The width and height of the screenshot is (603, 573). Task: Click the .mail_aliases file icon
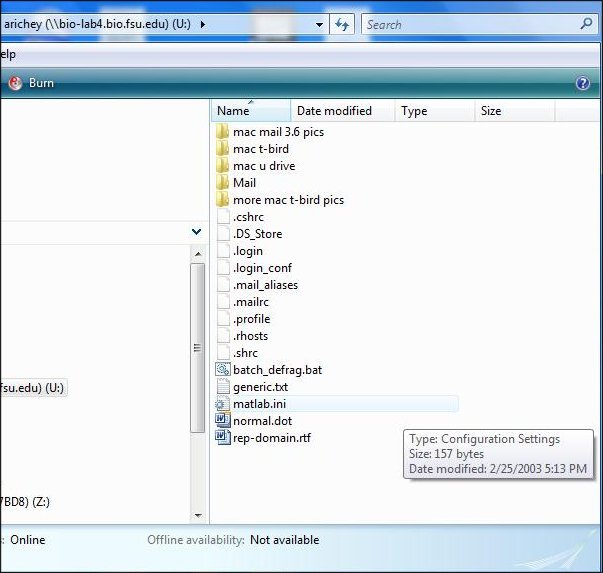pos(223,285)
